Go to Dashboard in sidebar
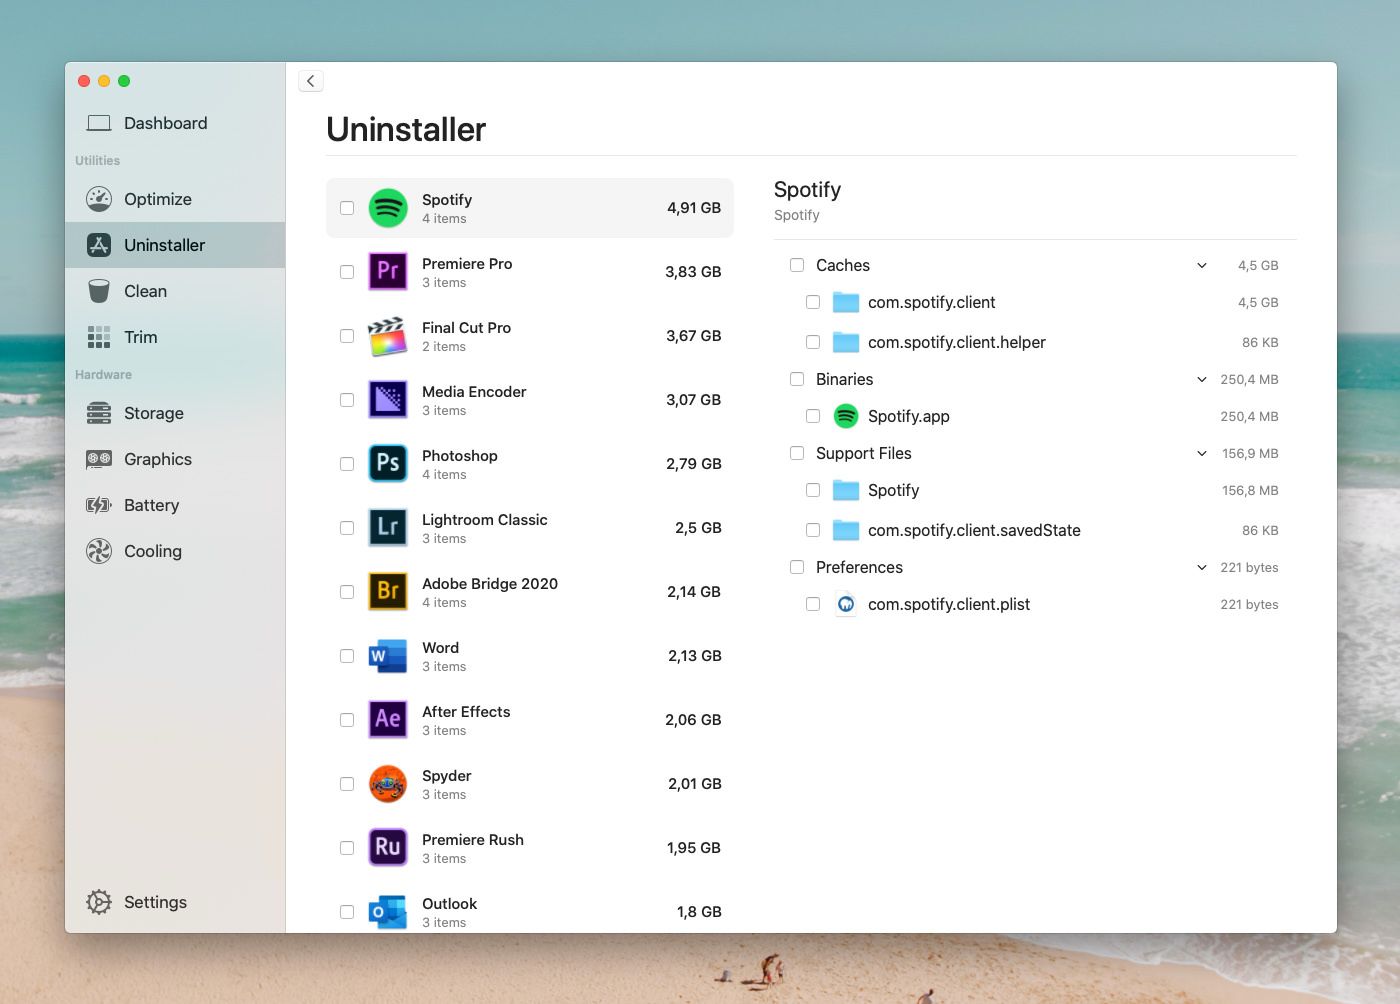Viewport: 1400px width, 1004px height. 175,123
